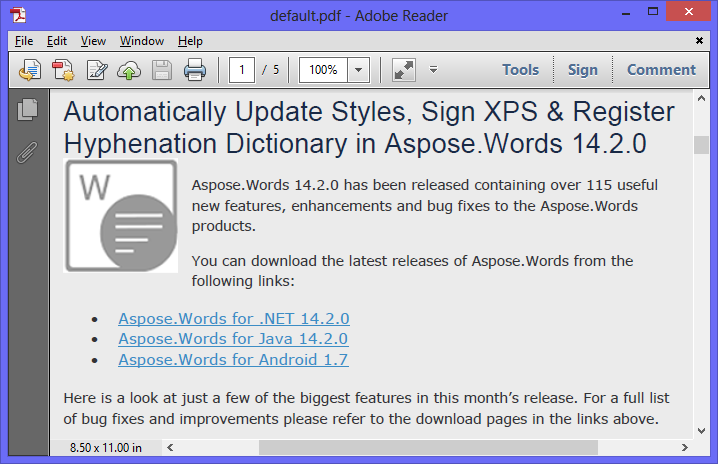This screenshot has width=718, height=464.
Task: Click the horizontal scrollbar thumb
Action: coord(428,448)
